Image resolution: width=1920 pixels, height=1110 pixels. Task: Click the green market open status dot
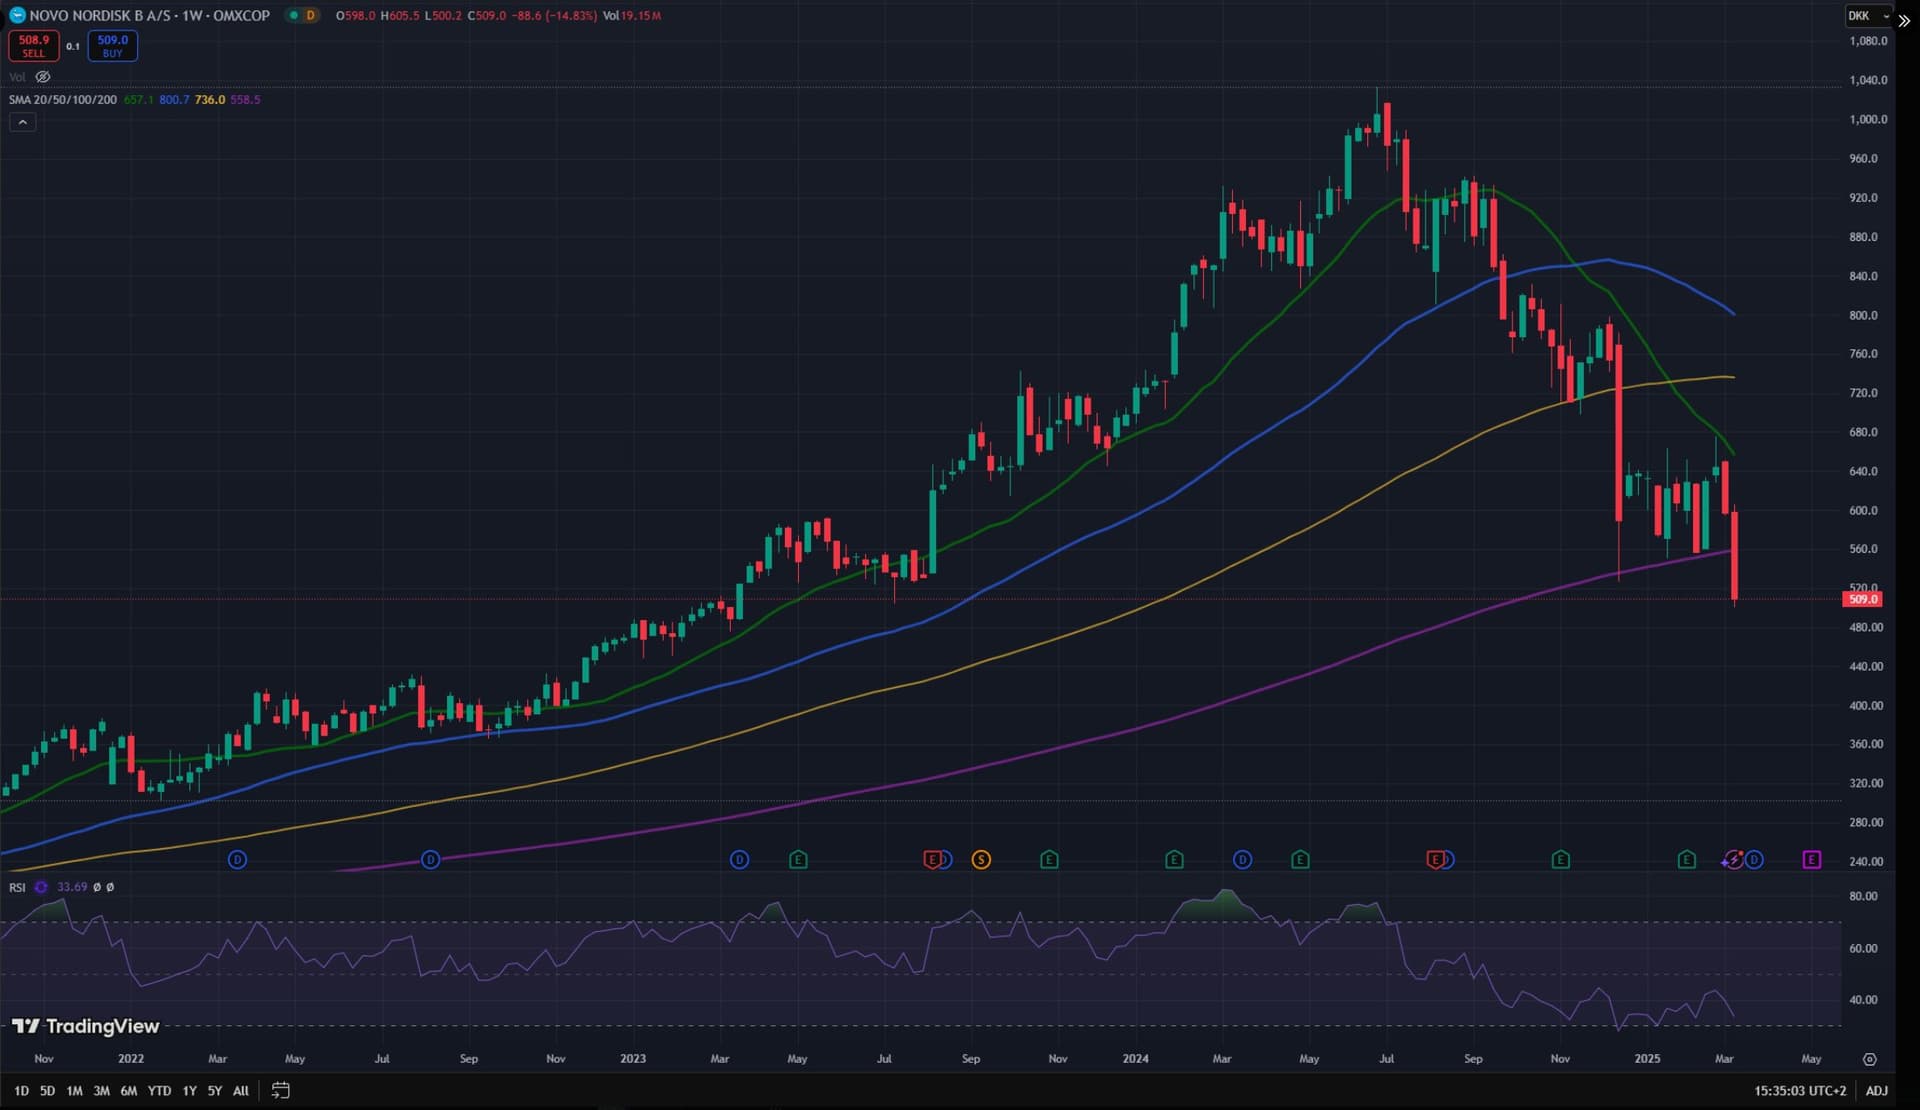293,15
